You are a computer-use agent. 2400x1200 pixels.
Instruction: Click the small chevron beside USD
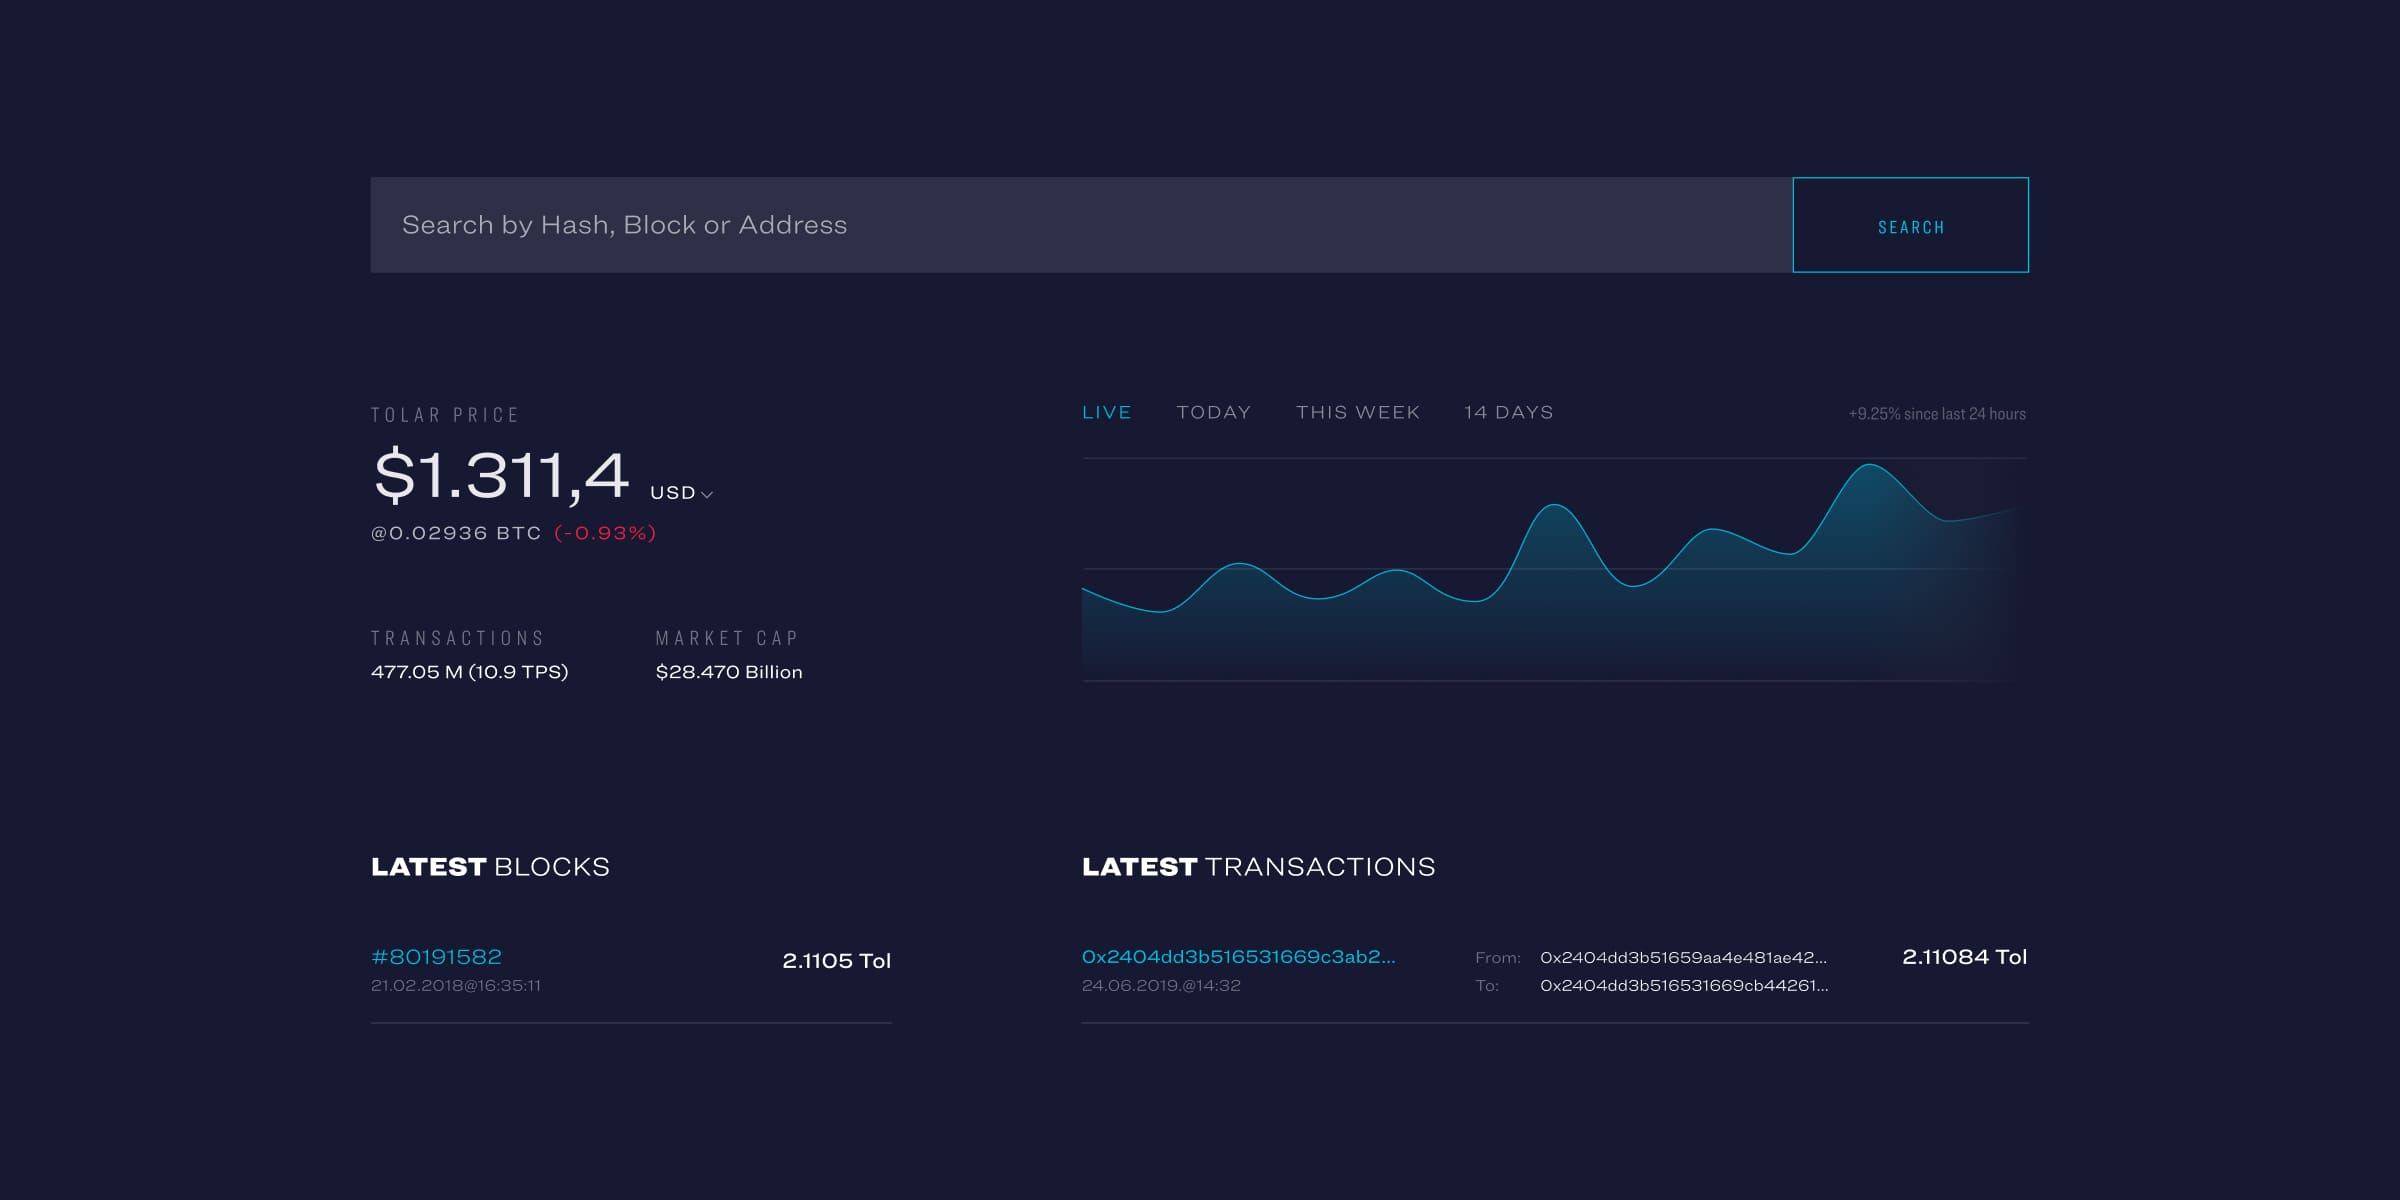[x=707, y=494]
